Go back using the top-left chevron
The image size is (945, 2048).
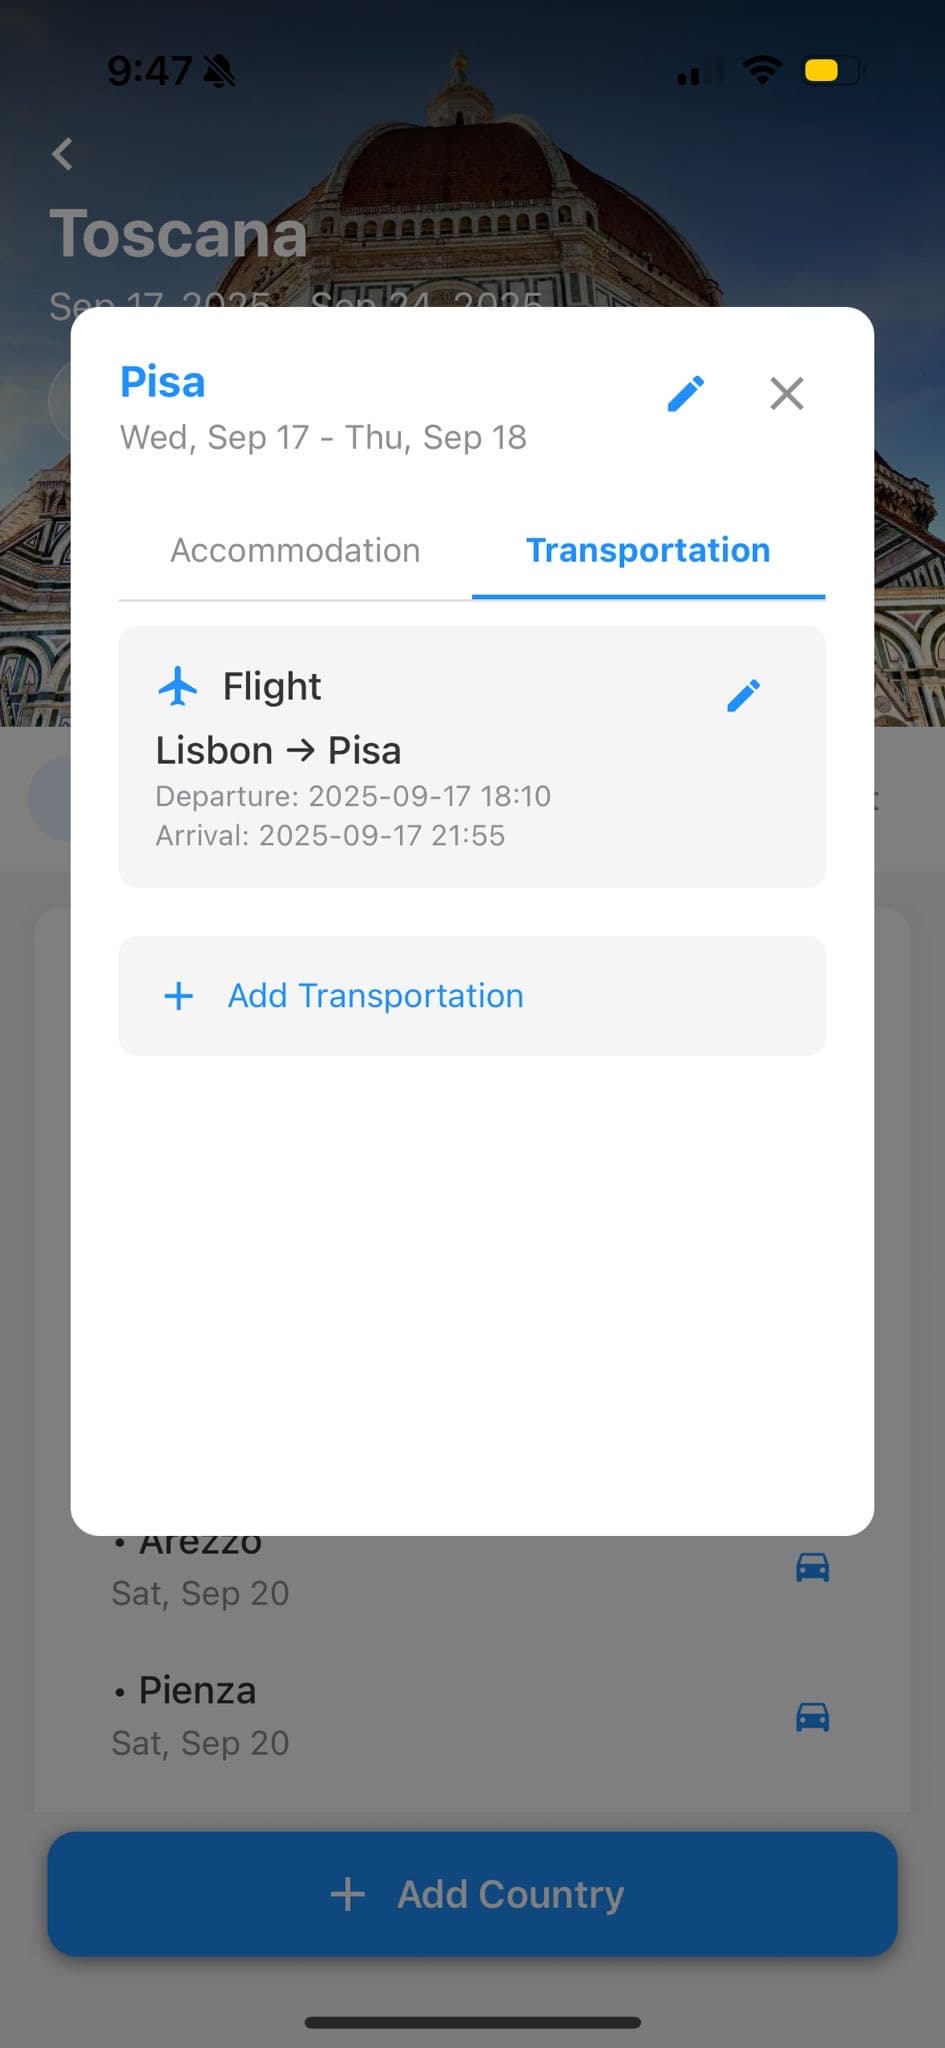(63, 154)
